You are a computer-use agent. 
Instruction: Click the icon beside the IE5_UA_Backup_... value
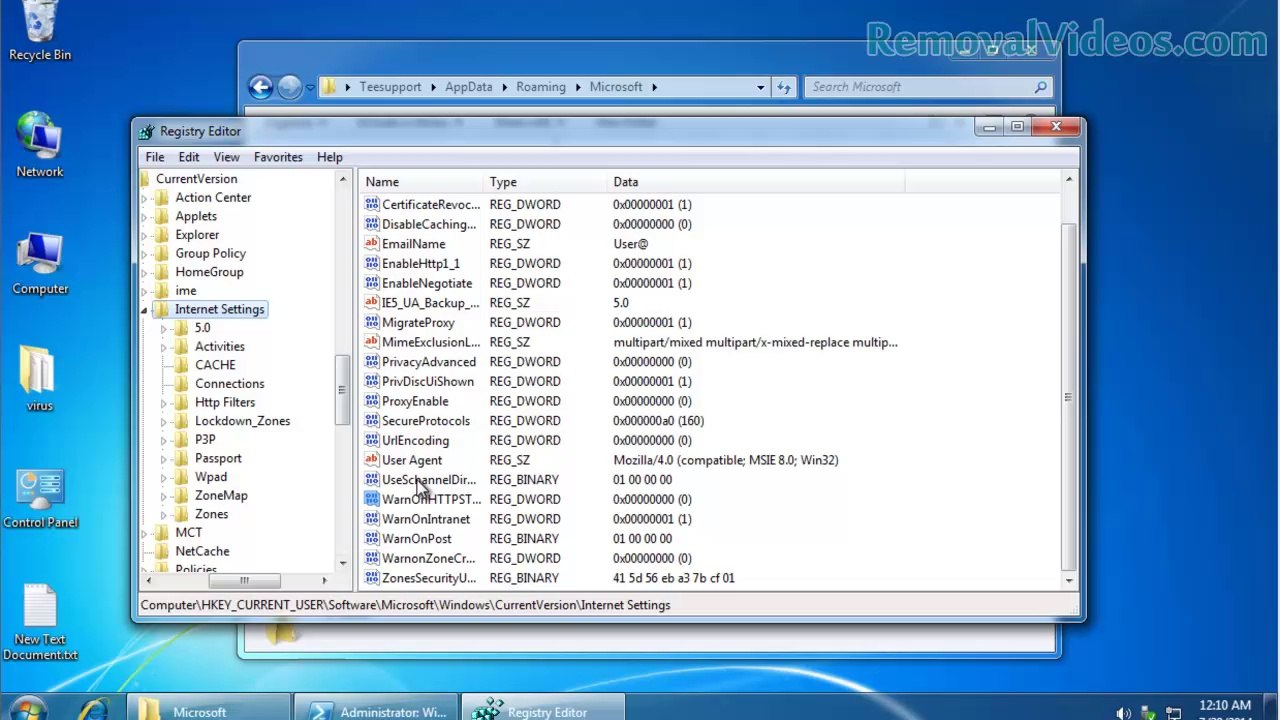pos(372,303)
